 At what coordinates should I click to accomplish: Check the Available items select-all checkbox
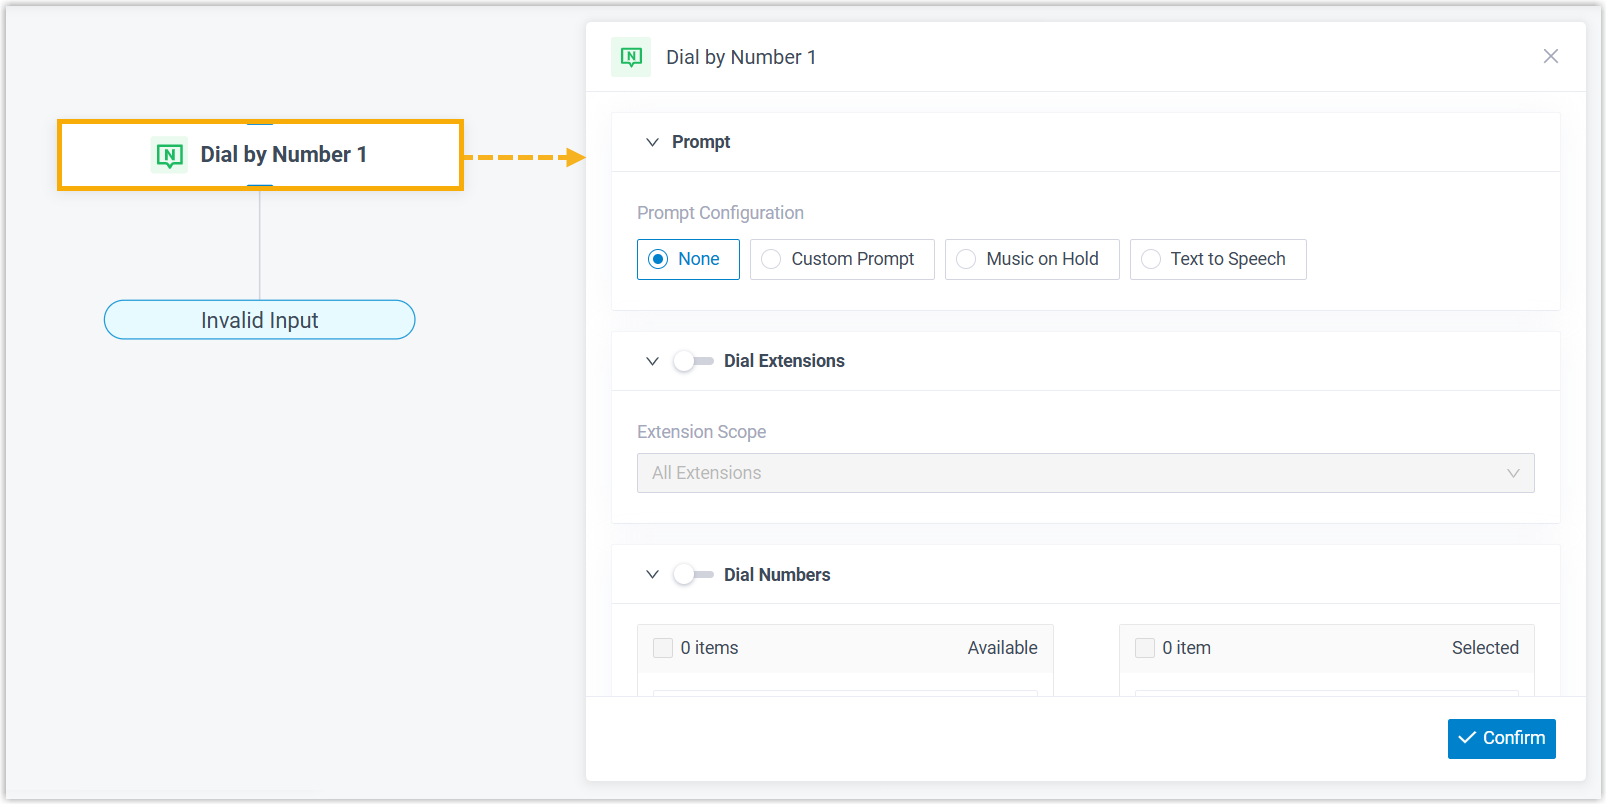pyautogui.click(x=663, y=648)
